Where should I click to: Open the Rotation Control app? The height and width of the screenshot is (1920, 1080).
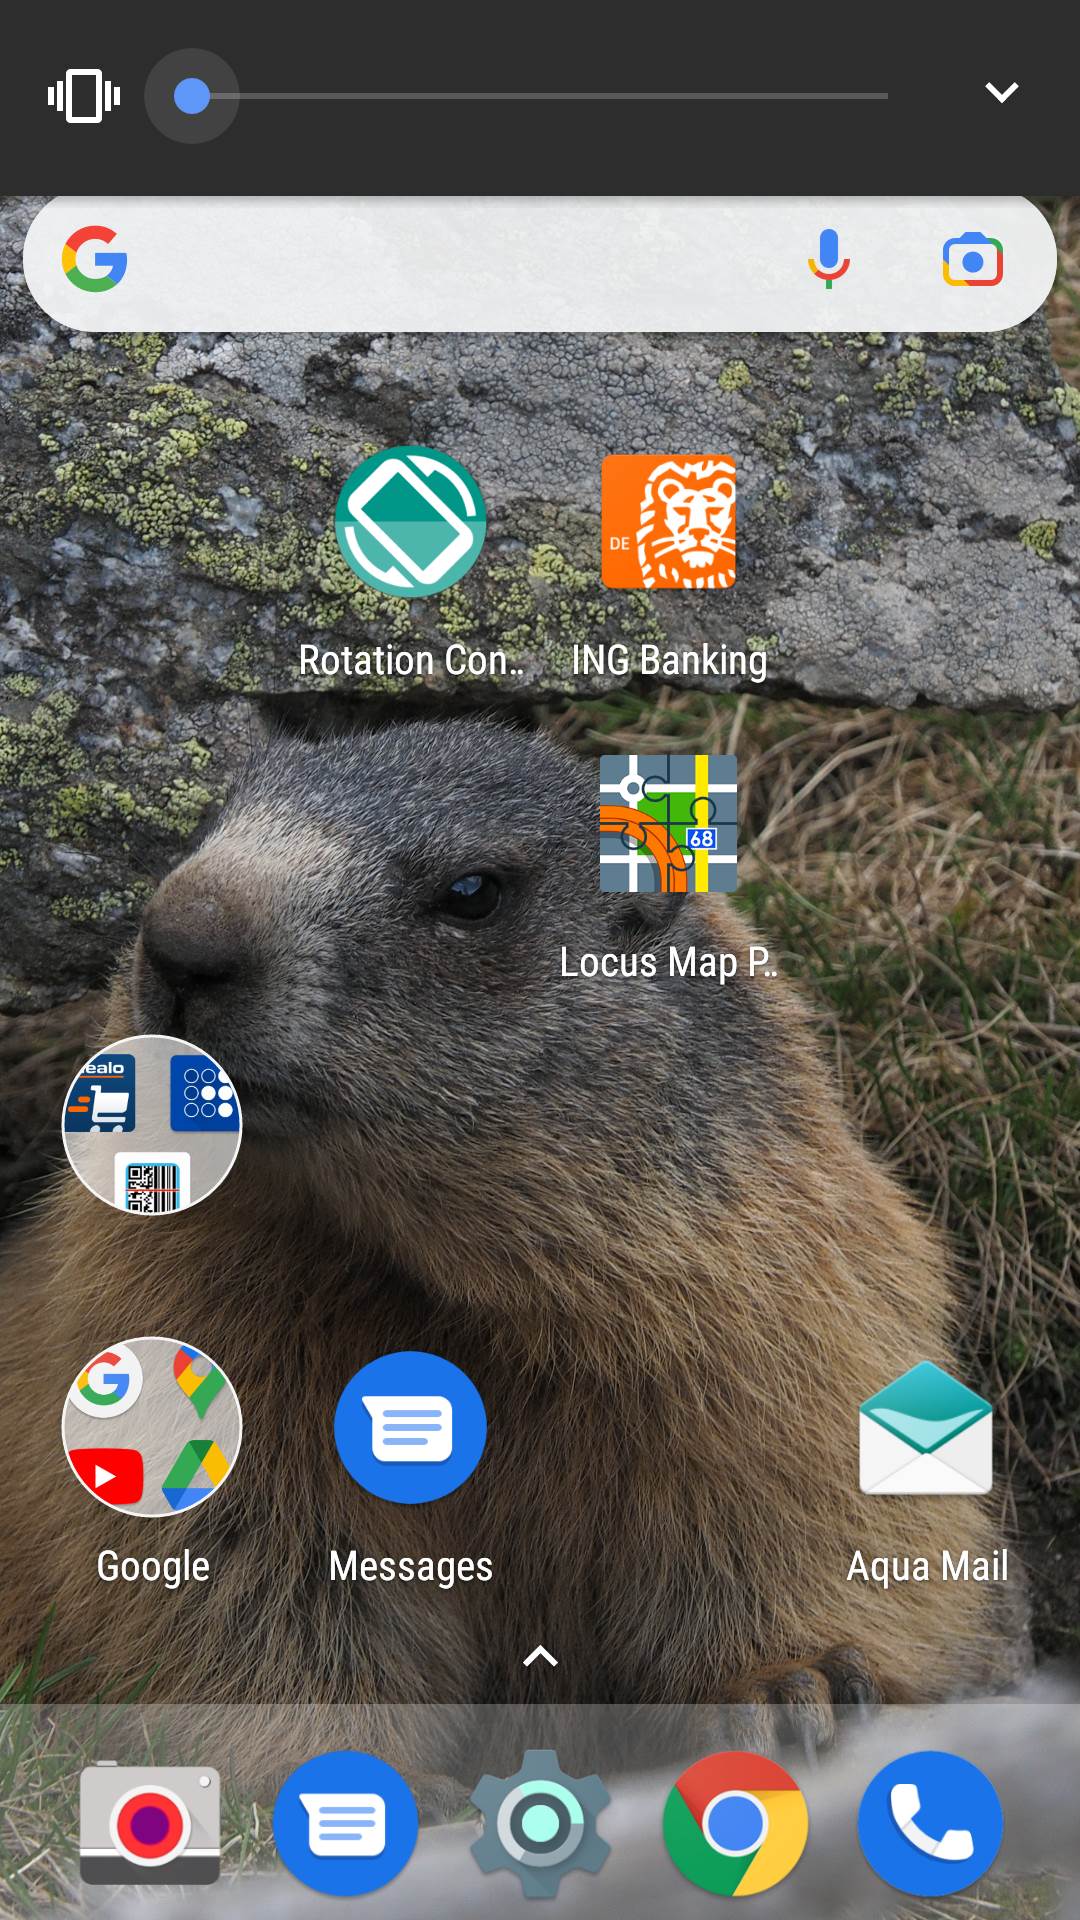pos(410,522)
